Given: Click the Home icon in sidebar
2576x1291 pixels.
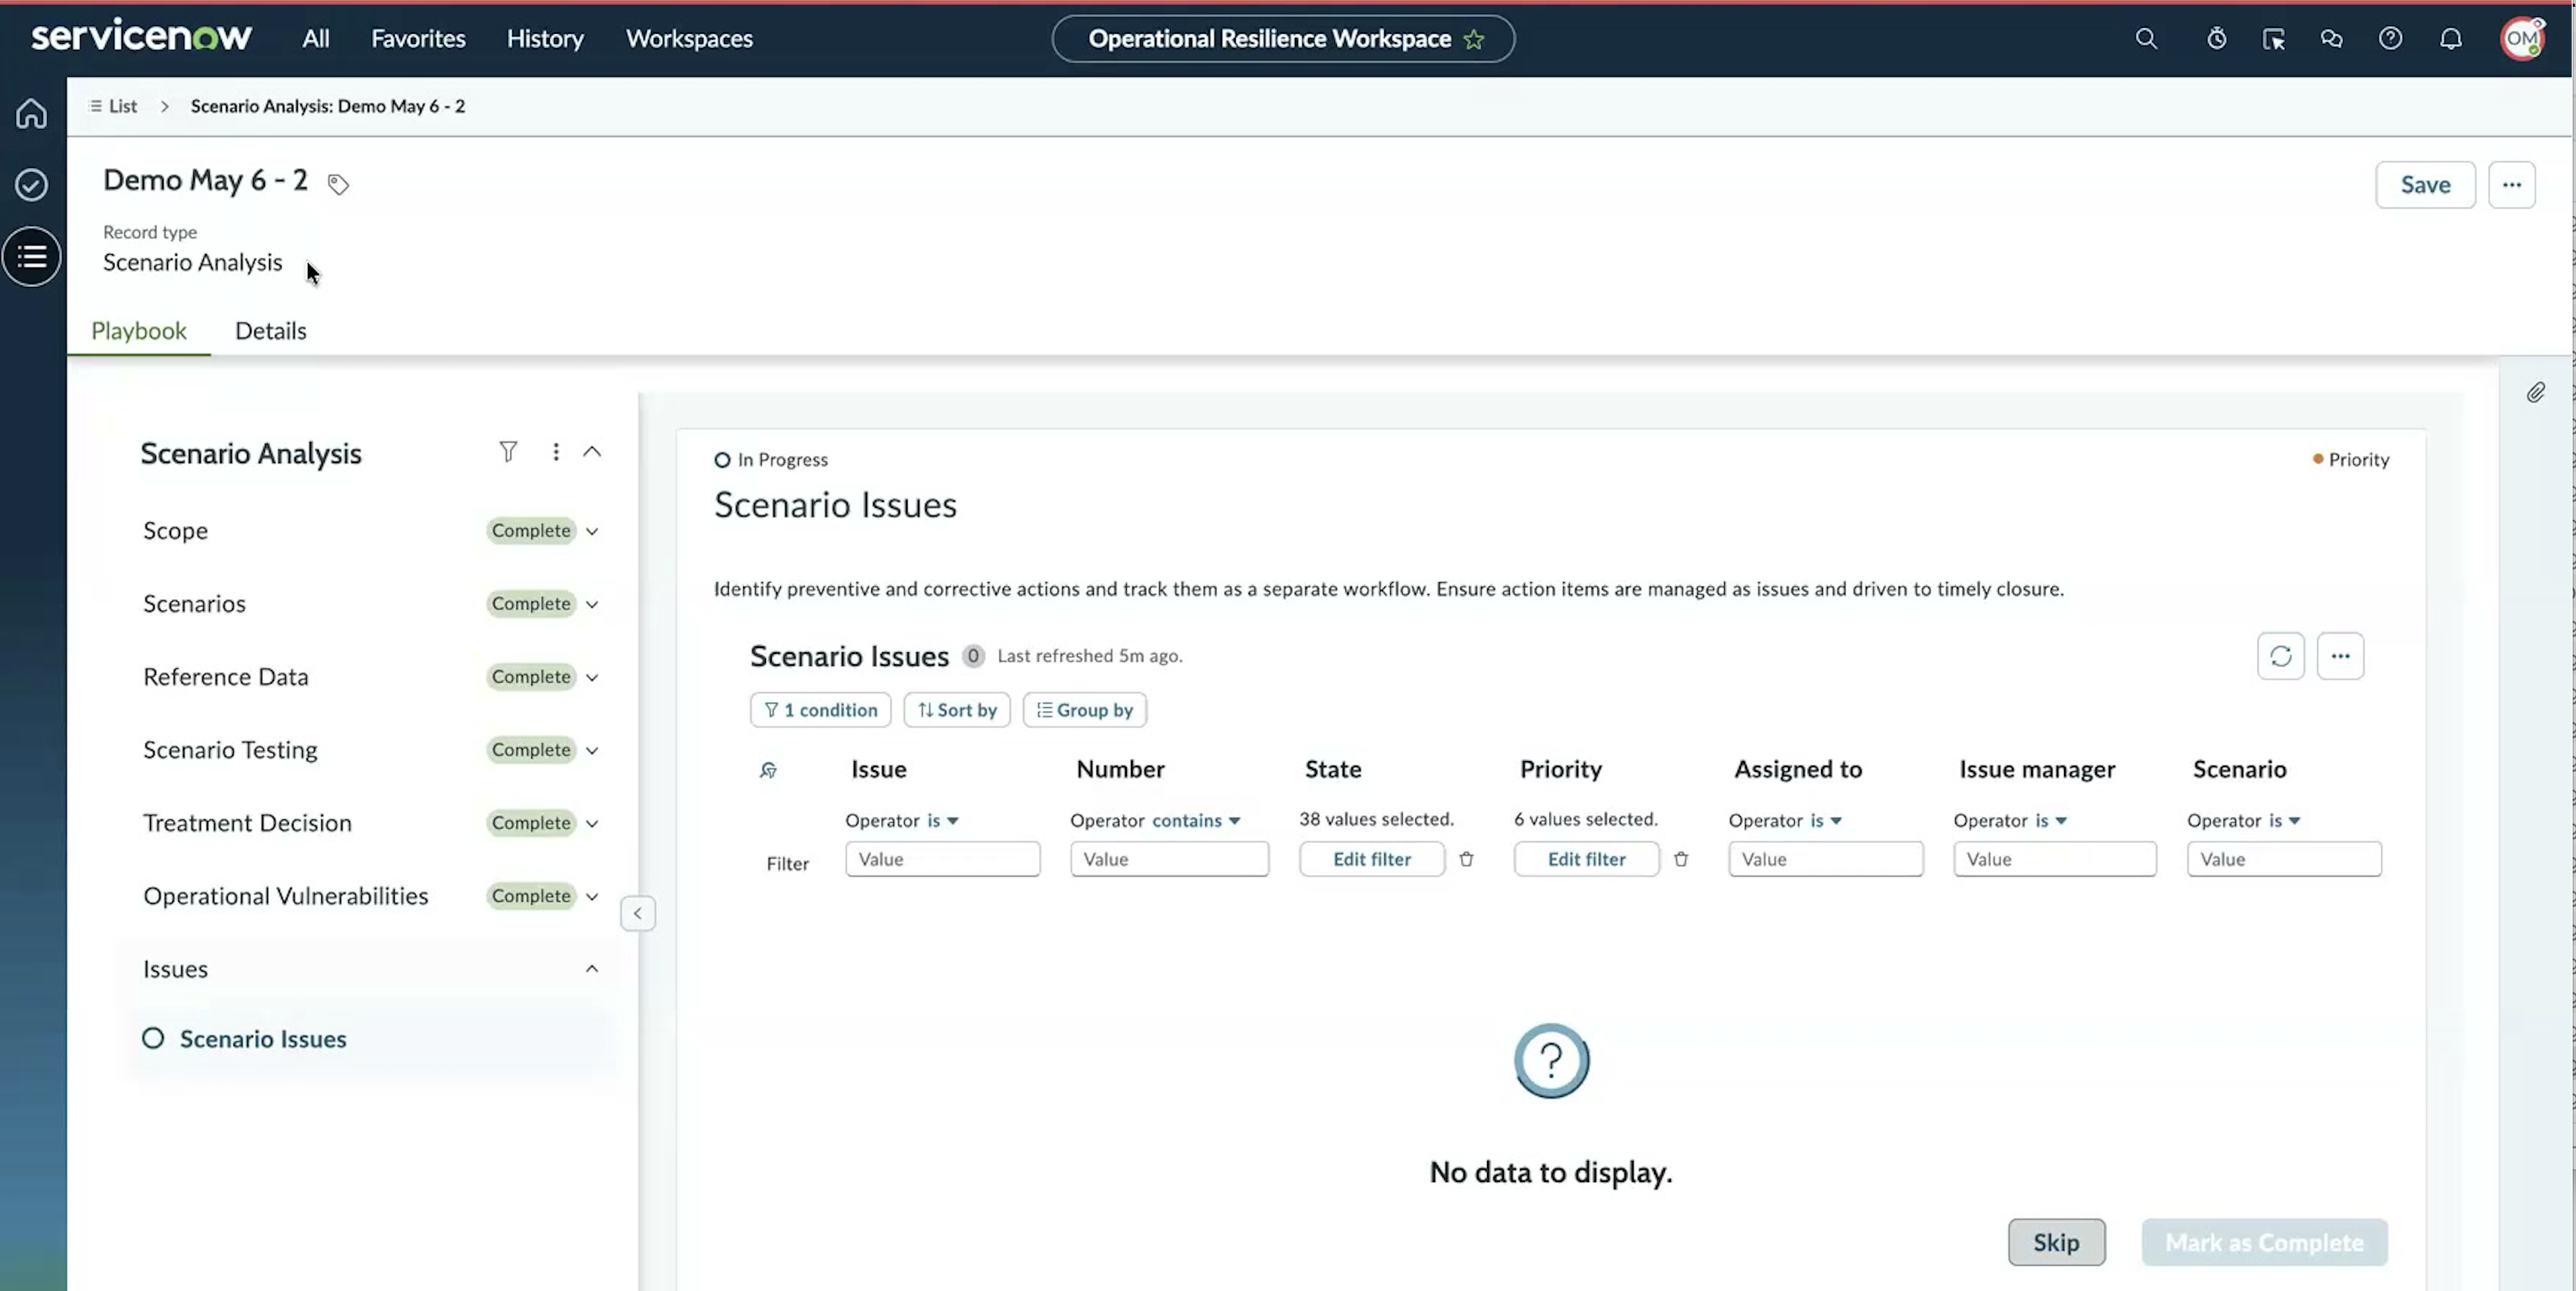Looking at the screenshot, I should 31,113.
